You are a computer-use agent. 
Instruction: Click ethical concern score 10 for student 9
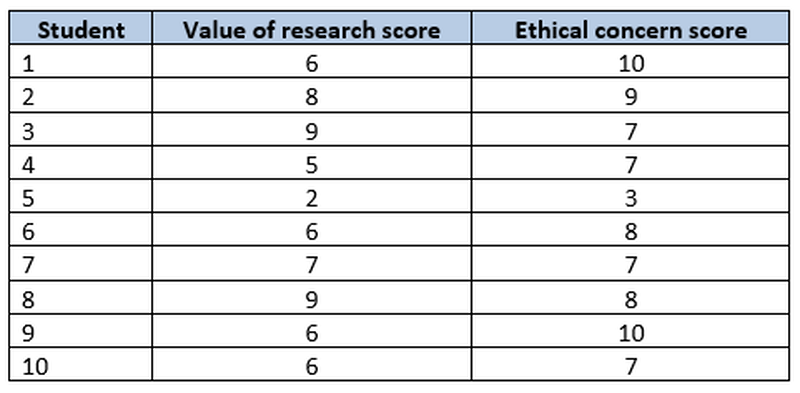click(x=631, y=333)
